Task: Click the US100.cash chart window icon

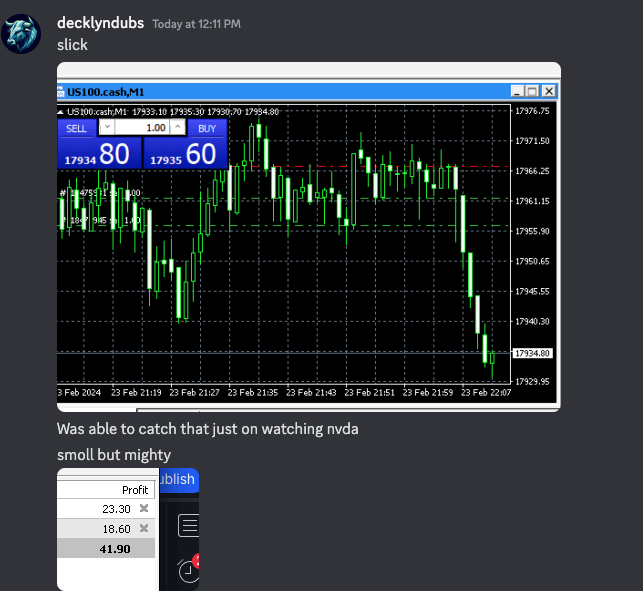Action: (60, 91)
